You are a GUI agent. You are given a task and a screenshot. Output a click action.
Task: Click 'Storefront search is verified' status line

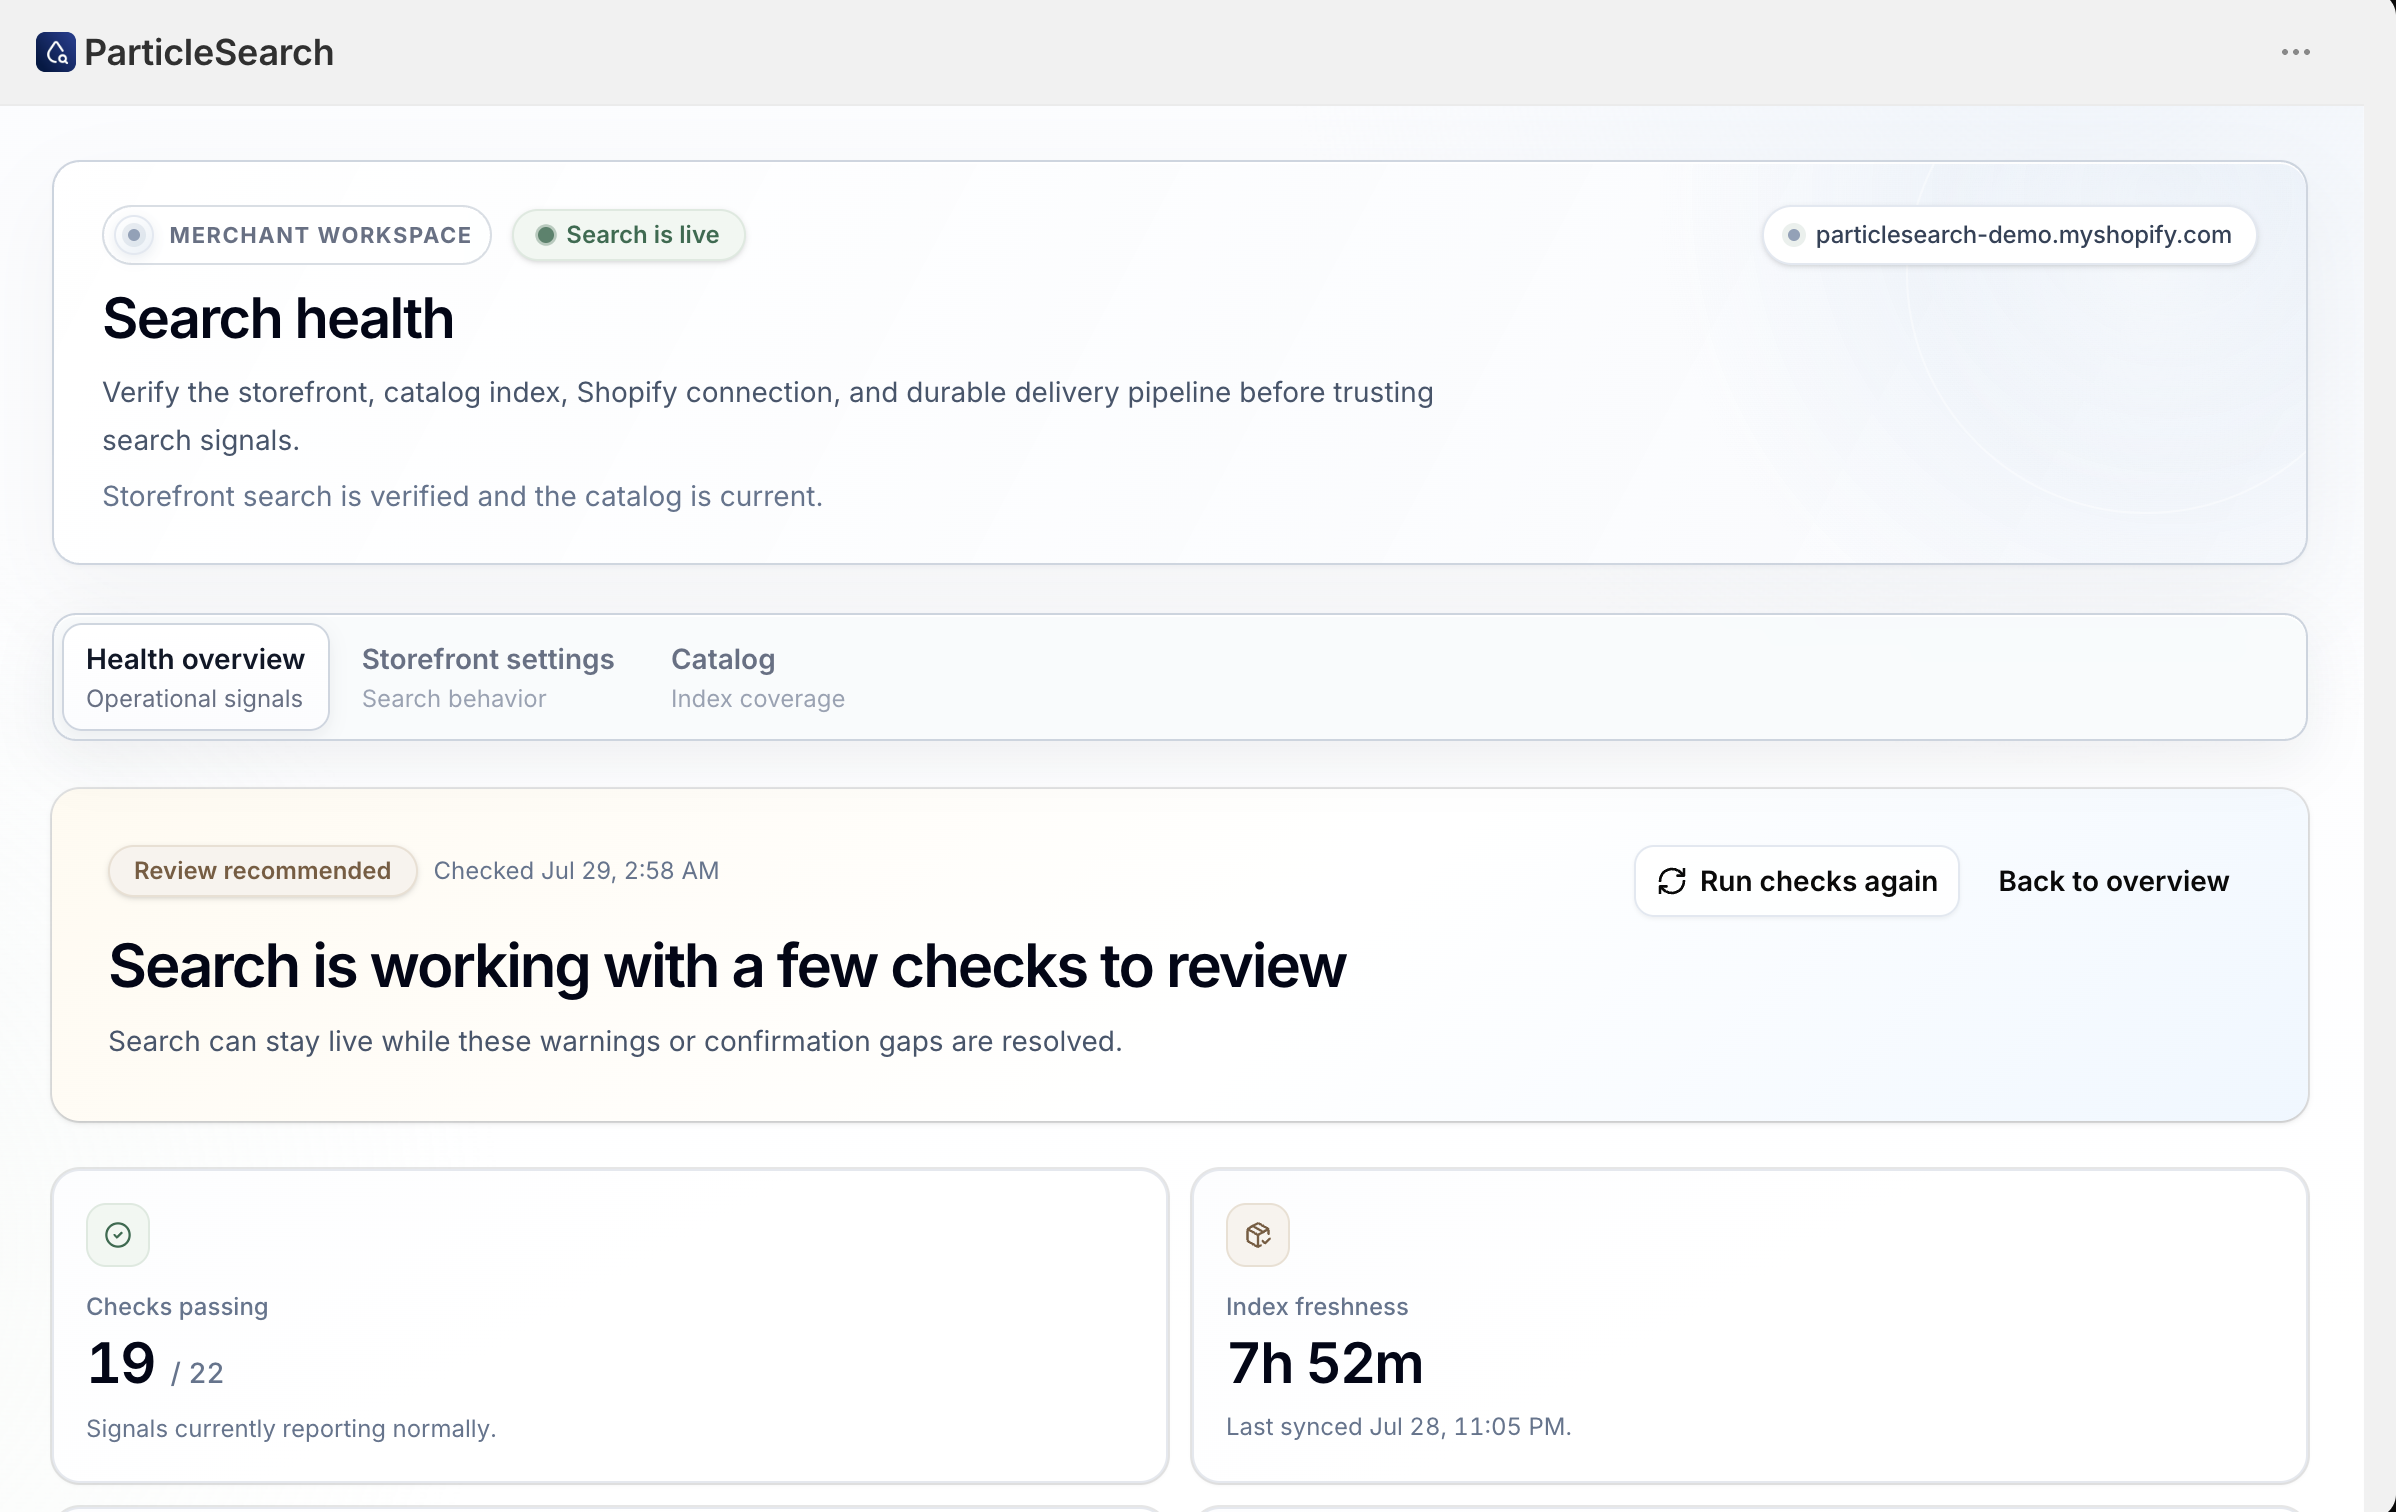(462, 496)
